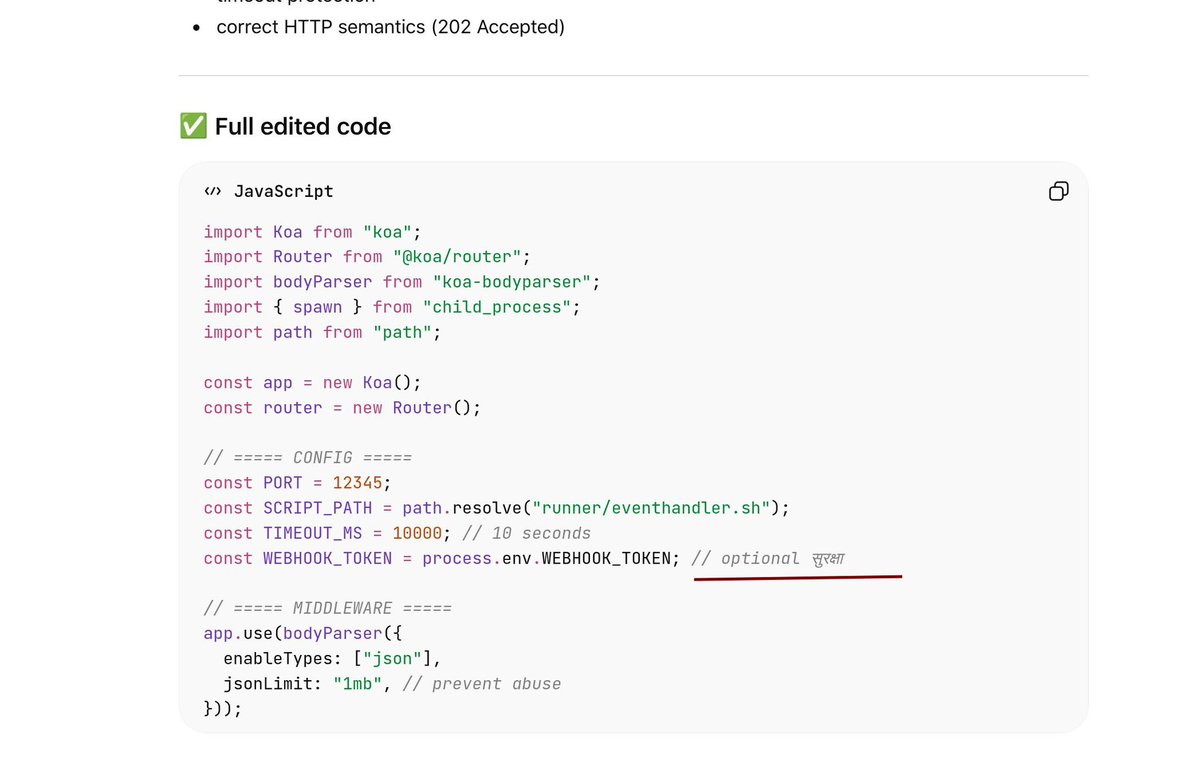The height and width of the screenshot is (758, 1200).
Task: Click the spawn import from "child_process"
Action: [392, 307]
